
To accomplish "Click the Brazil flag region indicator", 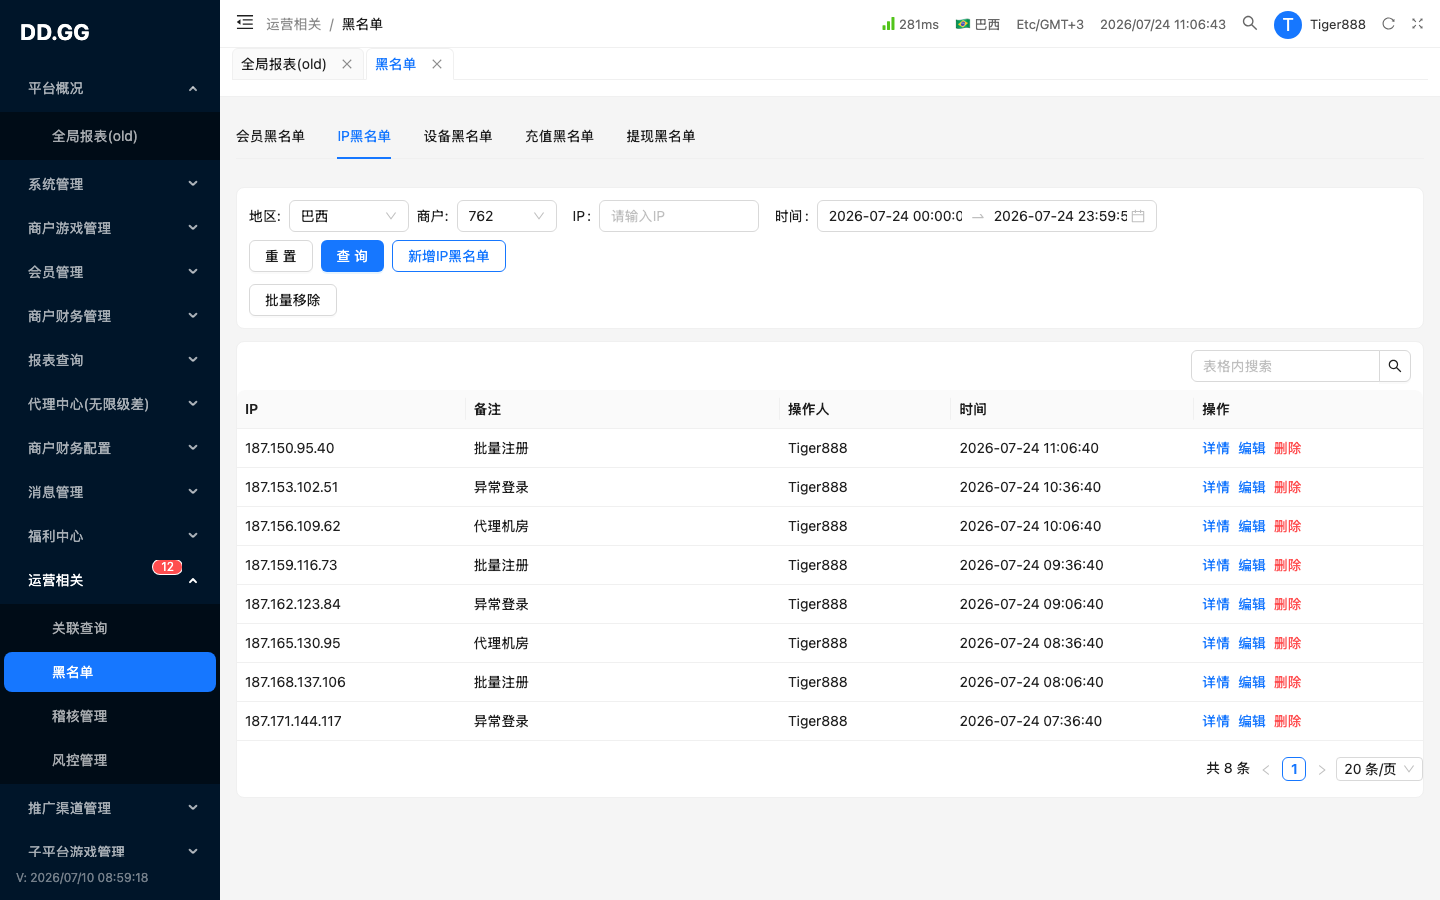I will click(978, 24).
